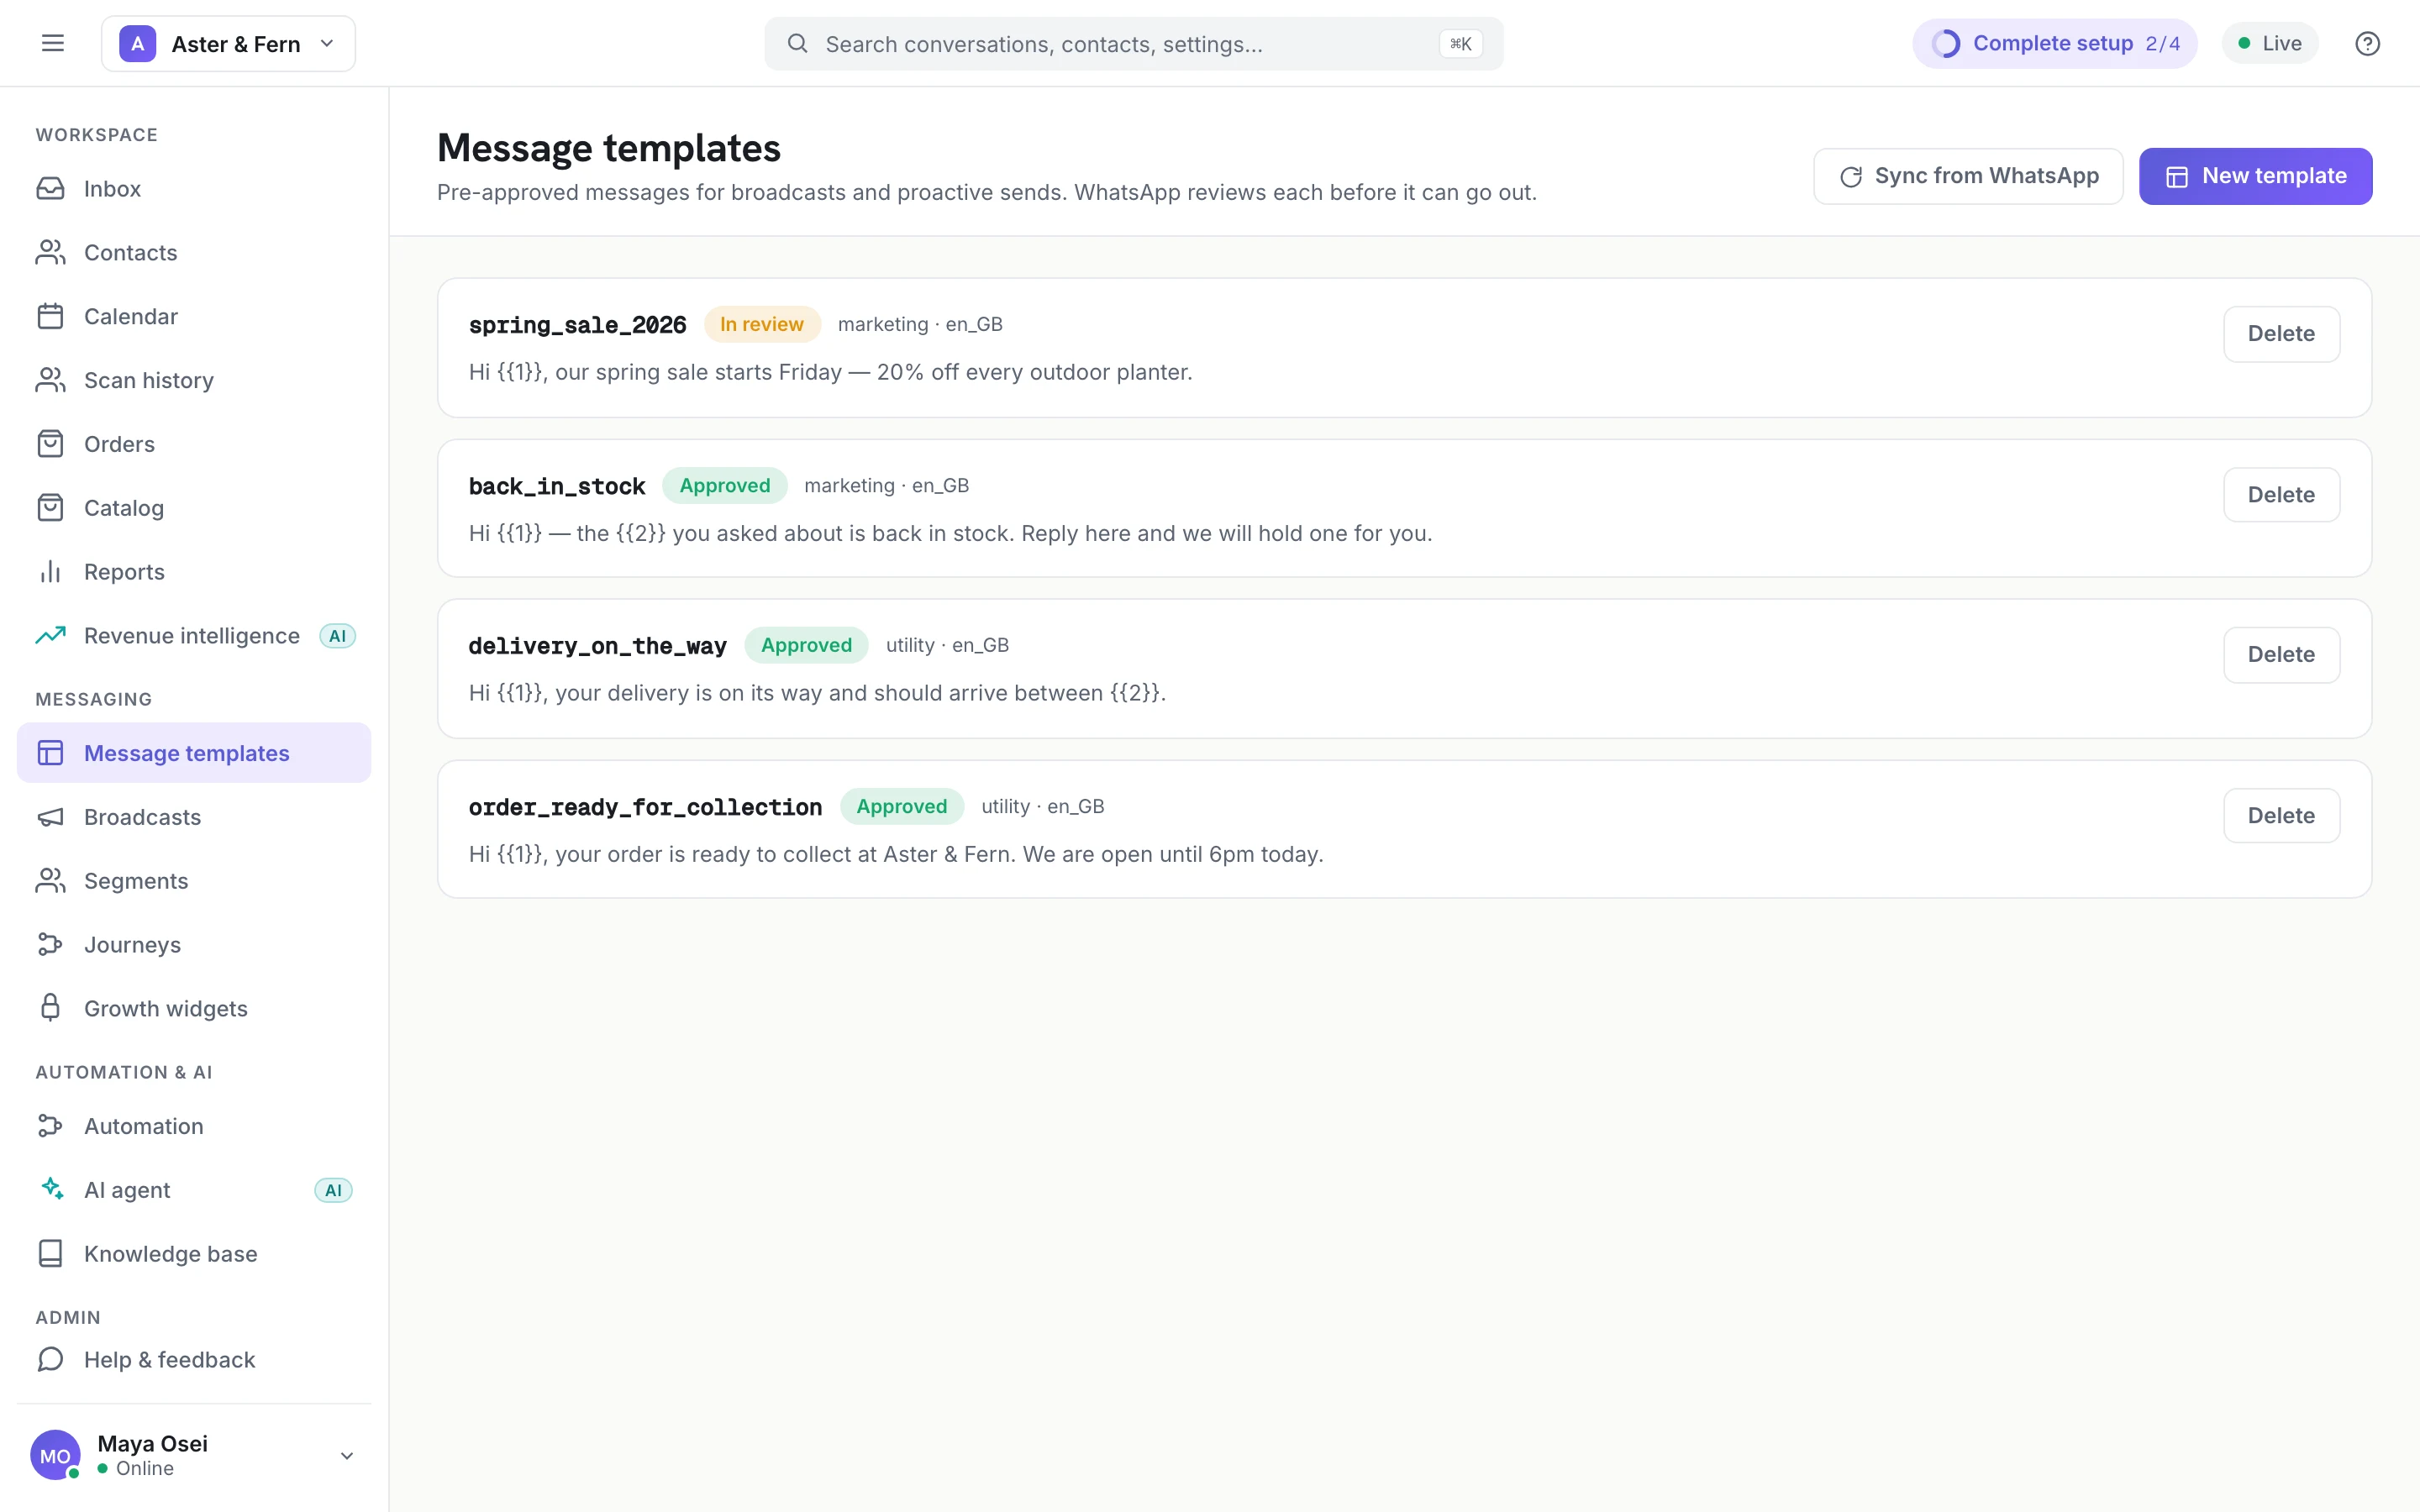Click the ⌘K shortcut hint
The width and height of the screenshot is (2420, 1512).
pos(1460,43)
